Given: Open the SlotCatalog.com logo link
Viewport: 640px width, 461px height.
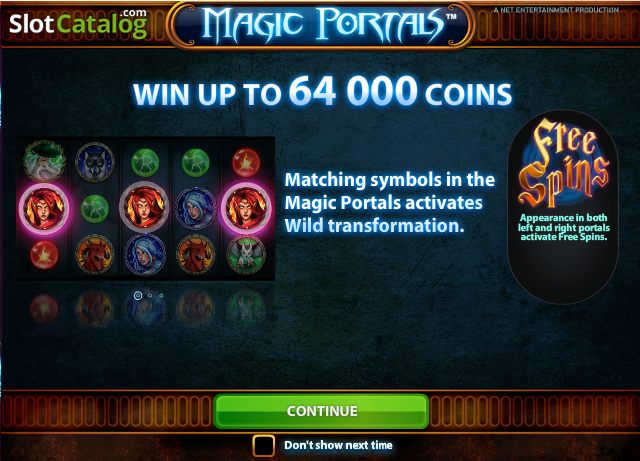Looking at the screenshot, I should pyautogui.click(x=78, y=23).
